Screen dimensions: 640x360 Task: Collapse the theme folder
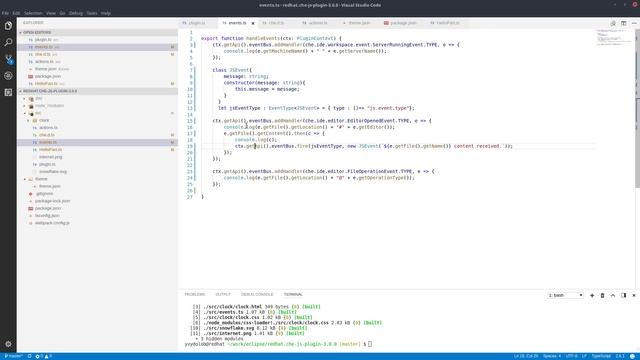(x=97, y=179)
